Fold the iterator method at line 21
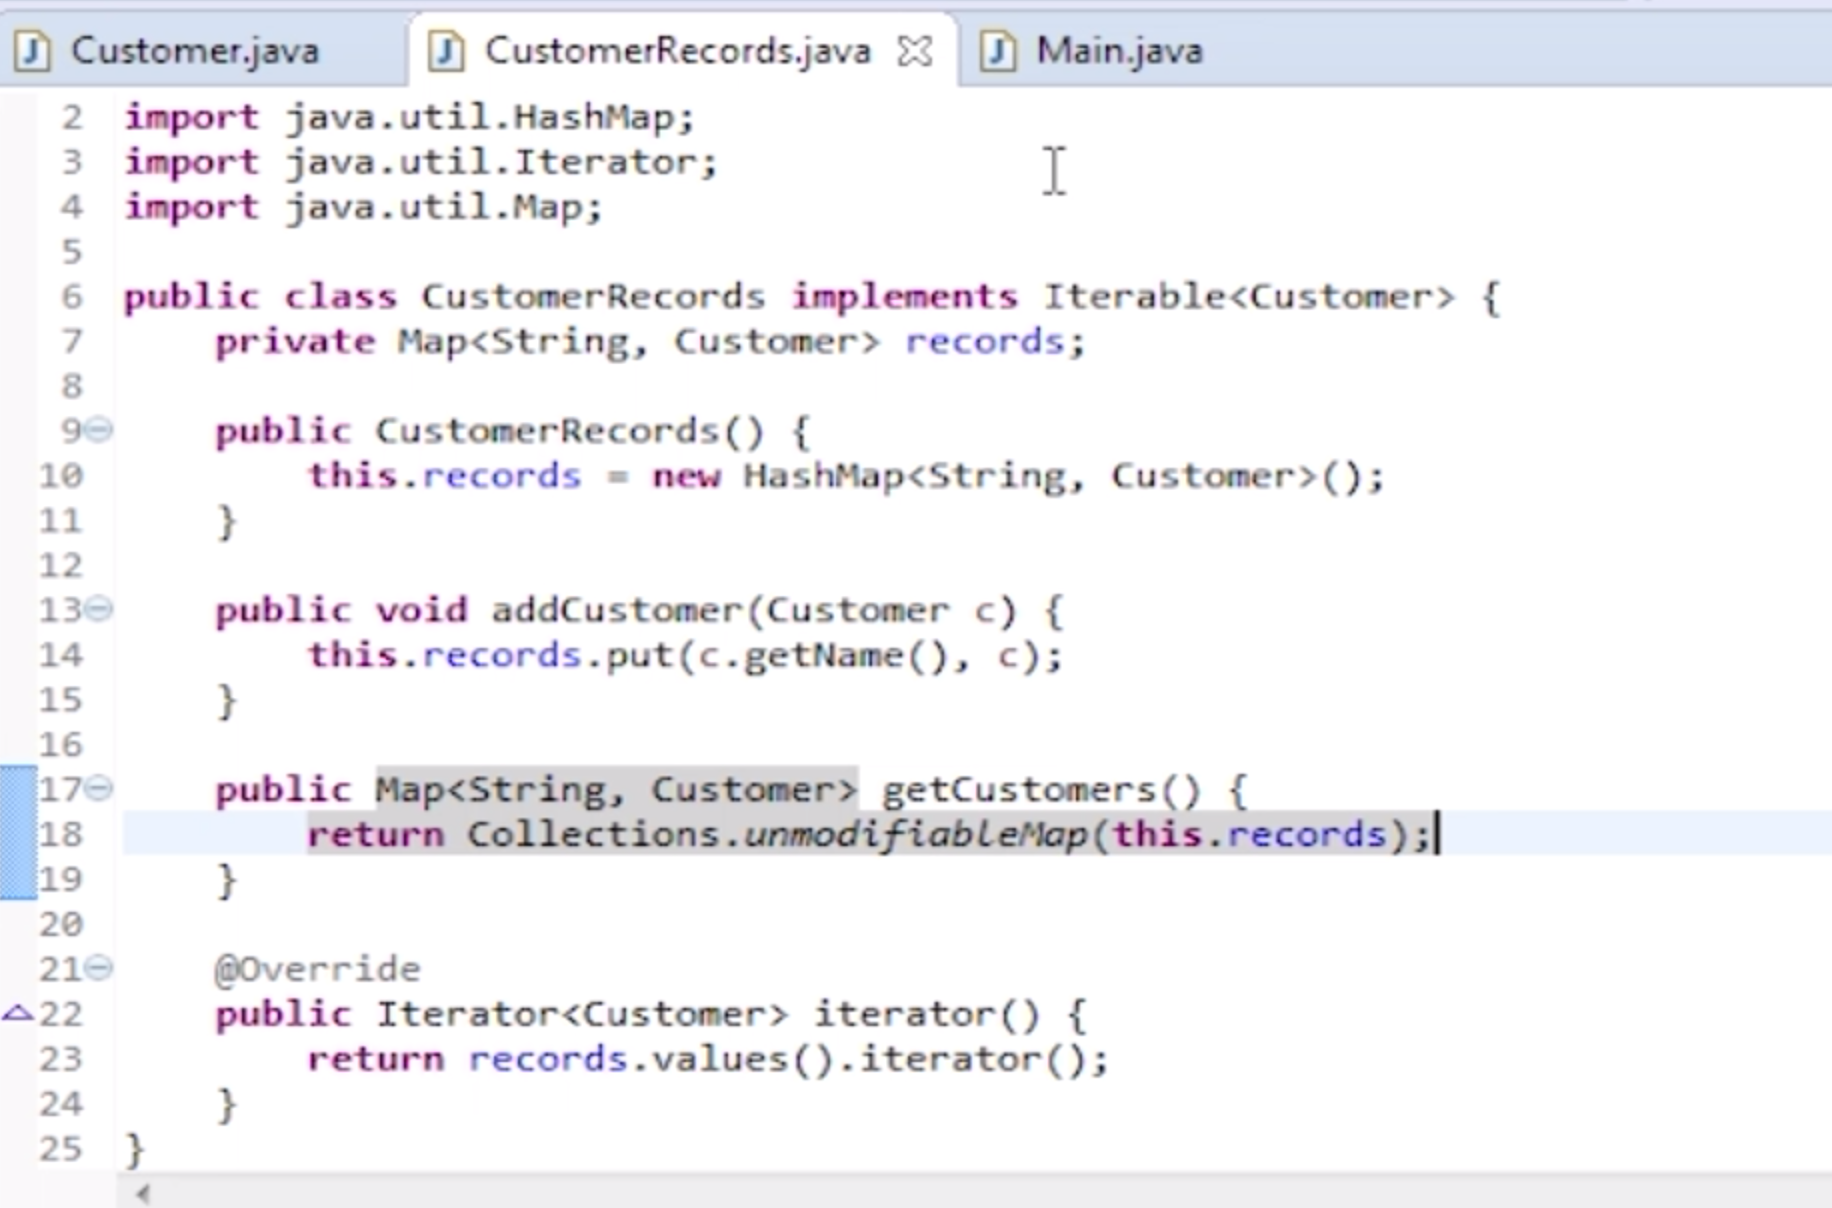 99,968
